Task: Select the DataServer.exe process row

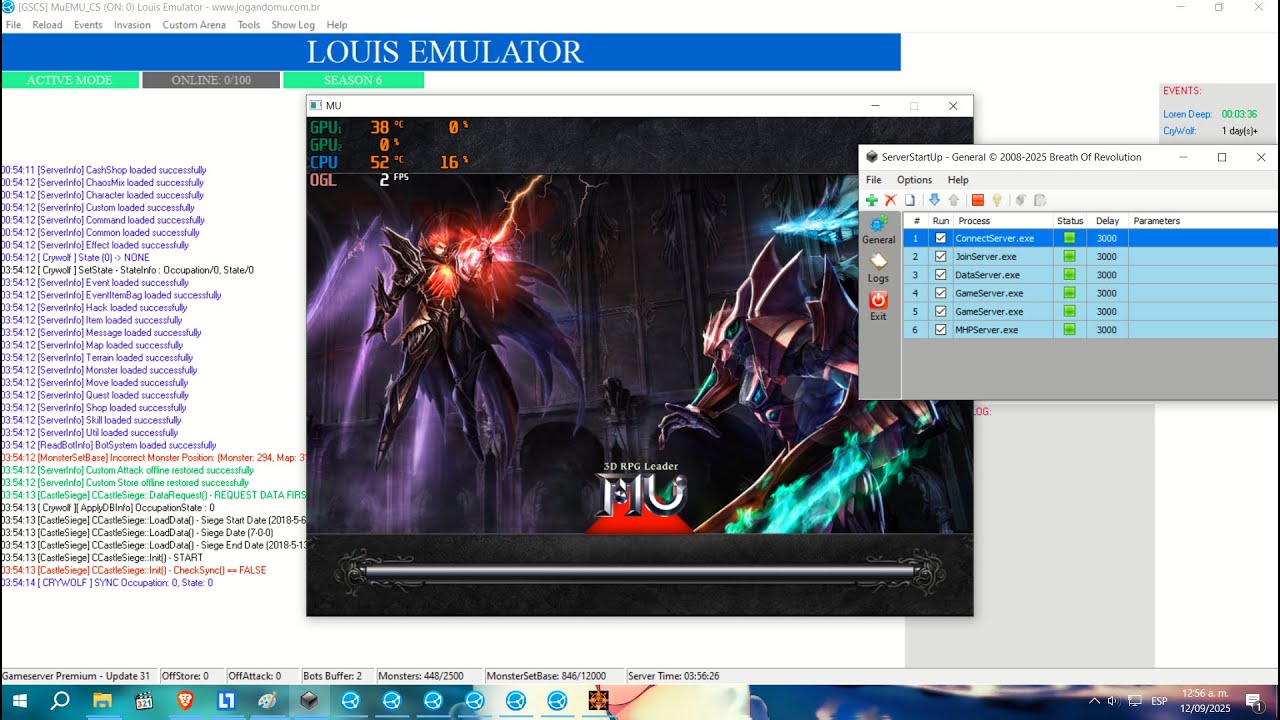Action: click(1090, 275)
